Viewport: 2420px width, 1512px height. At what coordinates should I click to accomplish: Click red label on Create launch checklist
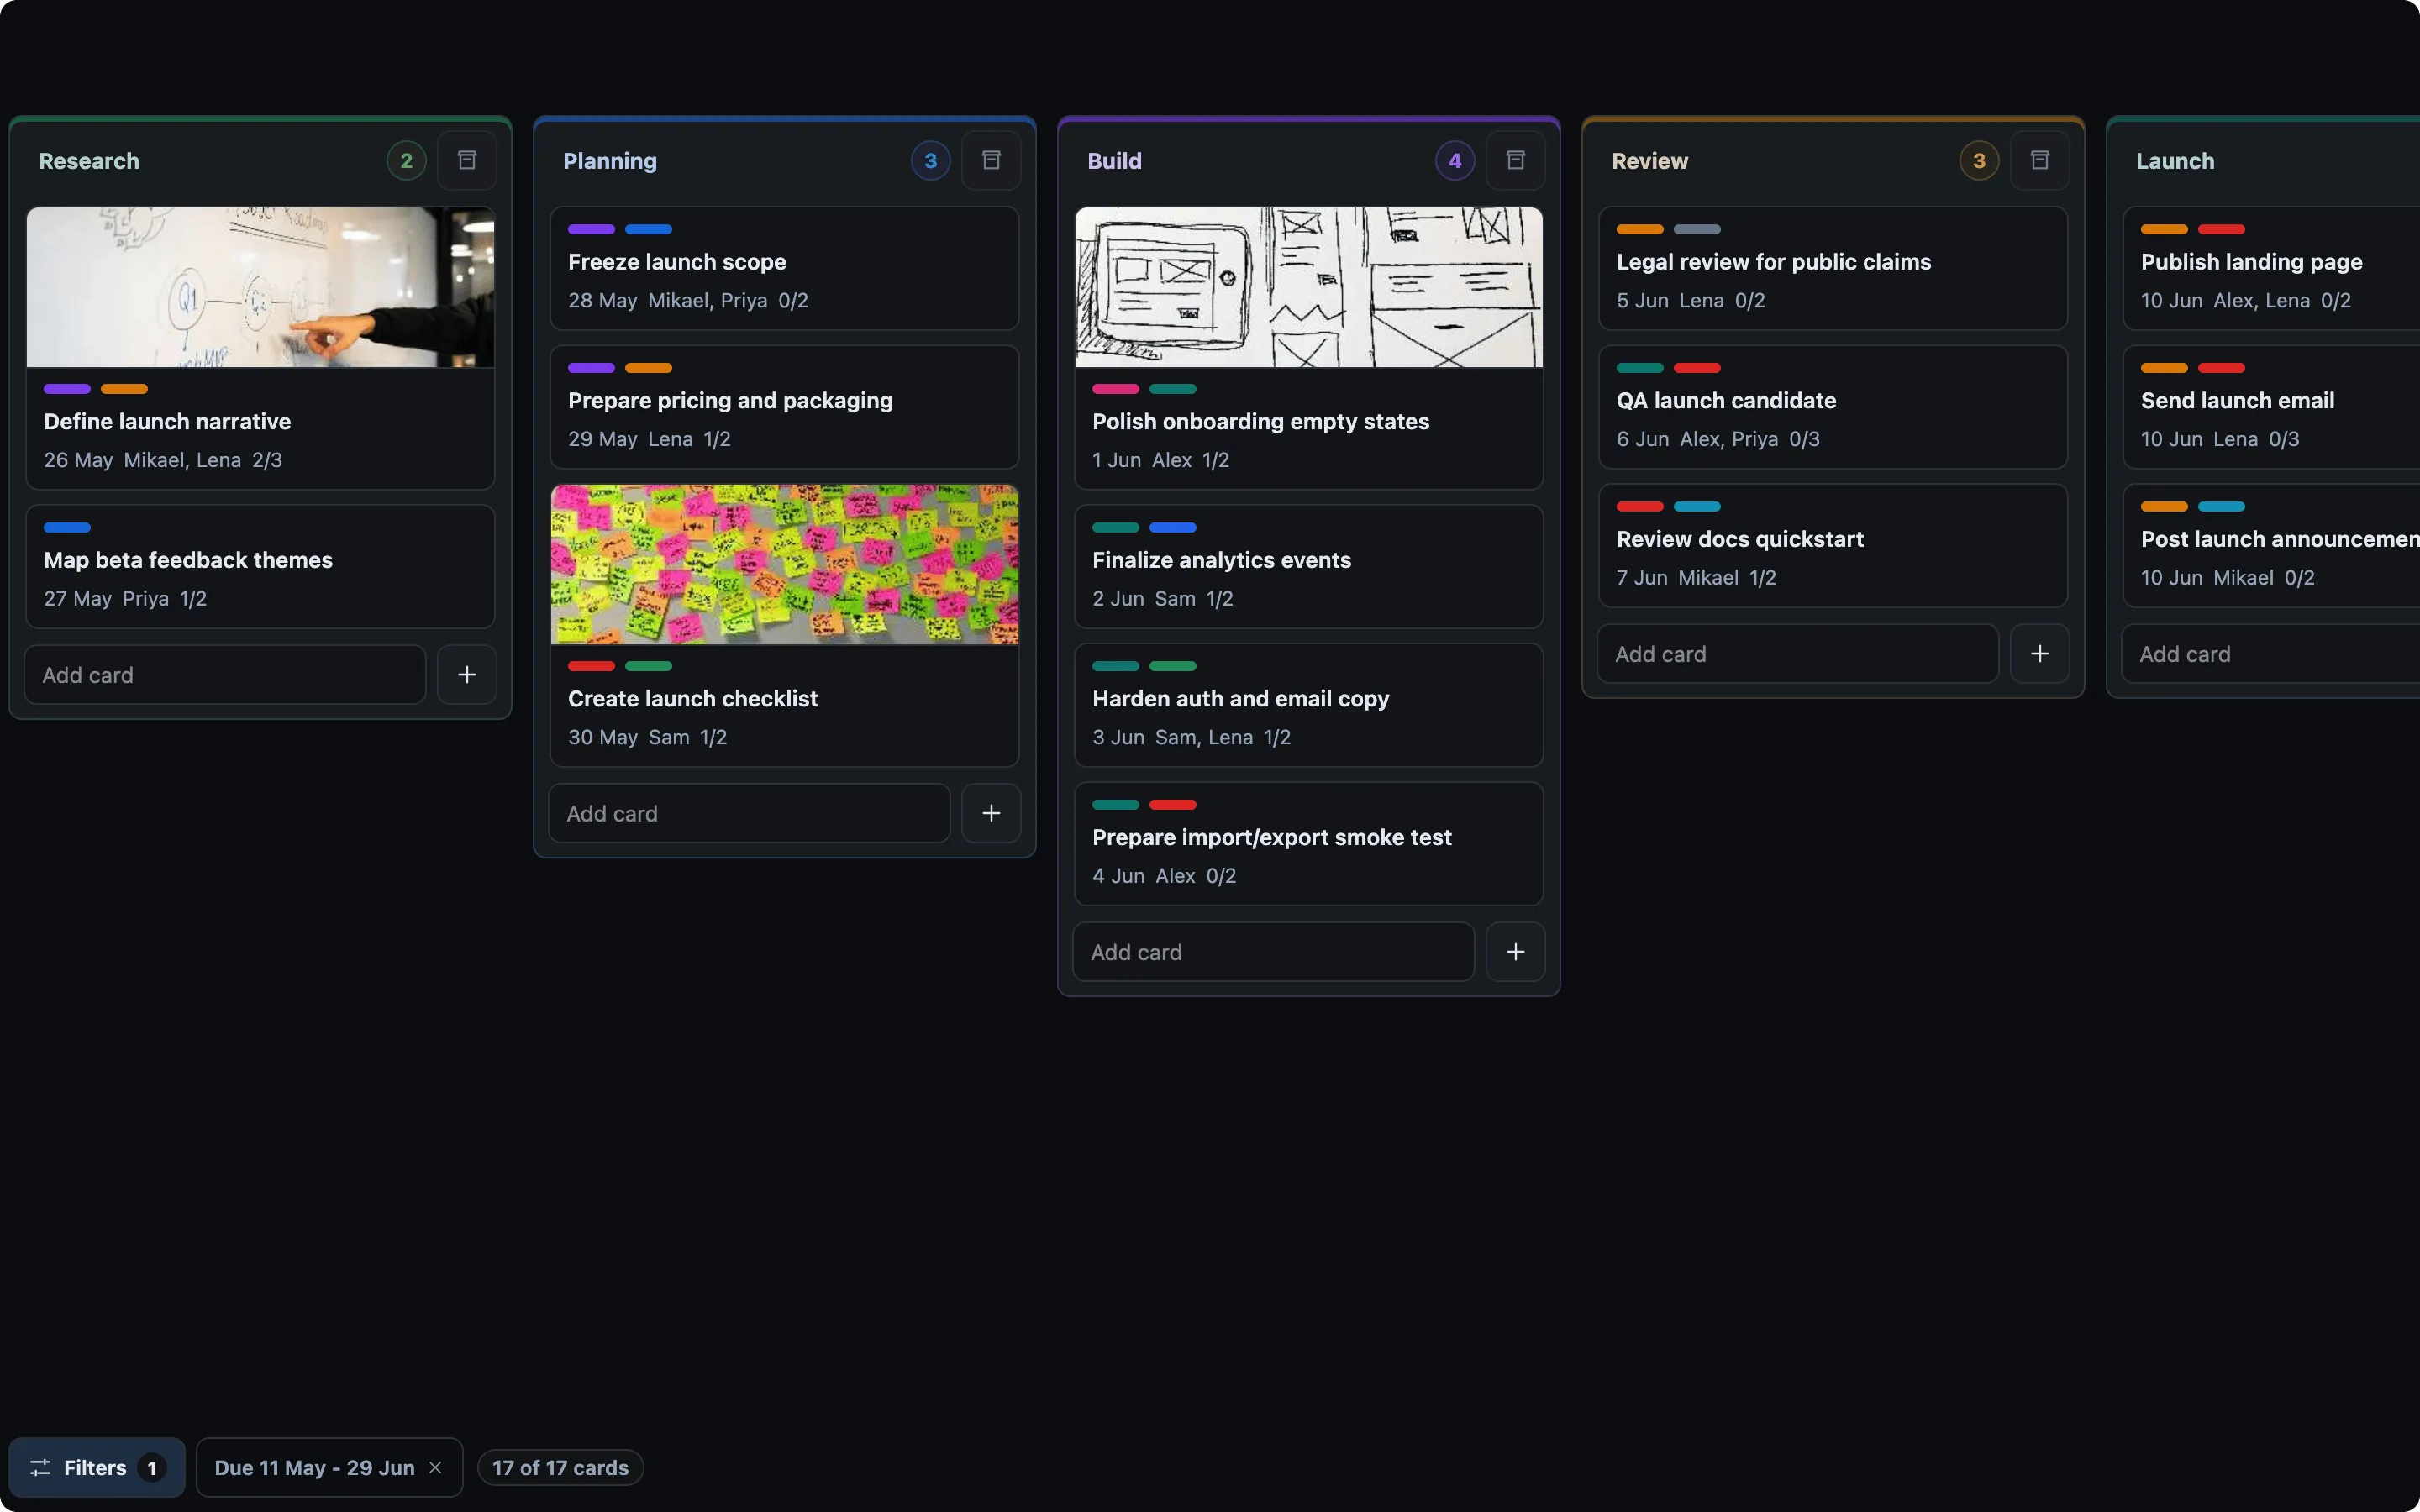[591, 666]
